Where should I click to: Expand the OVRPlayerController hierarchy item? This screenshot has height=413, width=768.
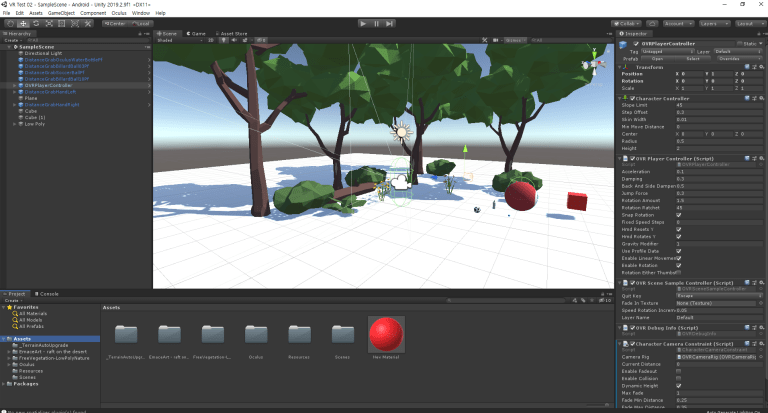[13, 85]
